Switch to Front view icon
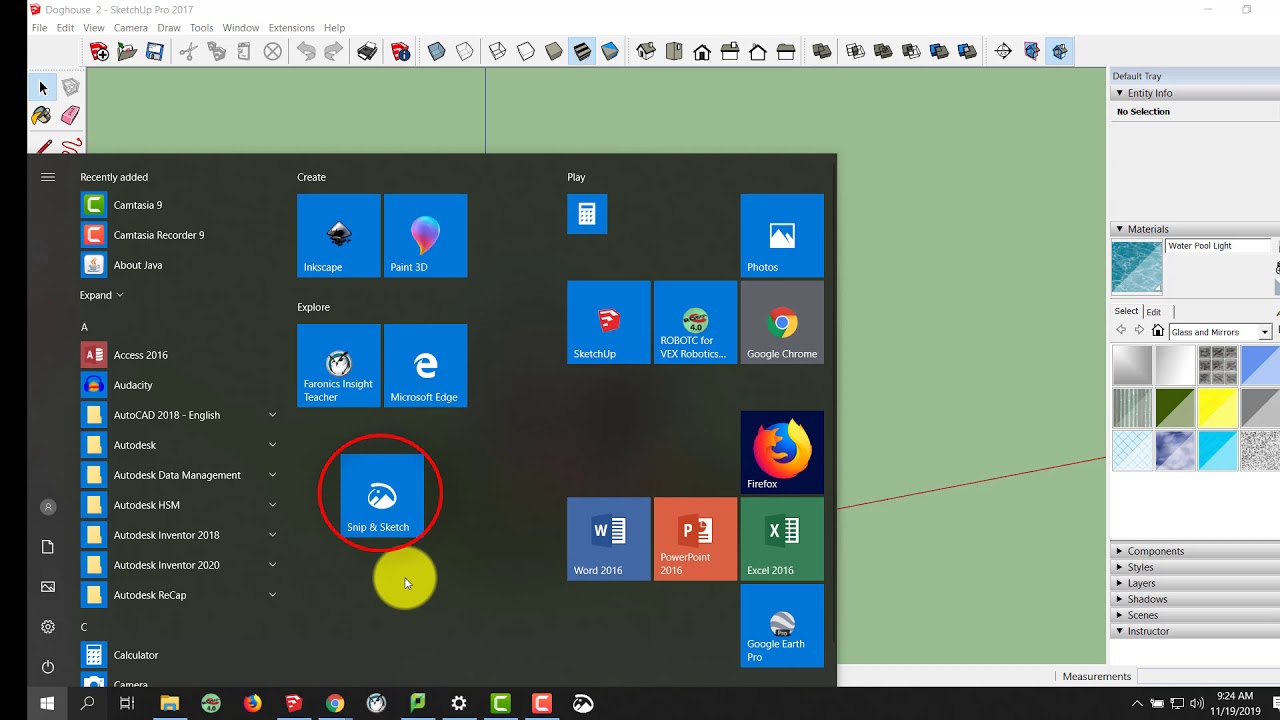The image size is (1280, 720). pos(702,52)
